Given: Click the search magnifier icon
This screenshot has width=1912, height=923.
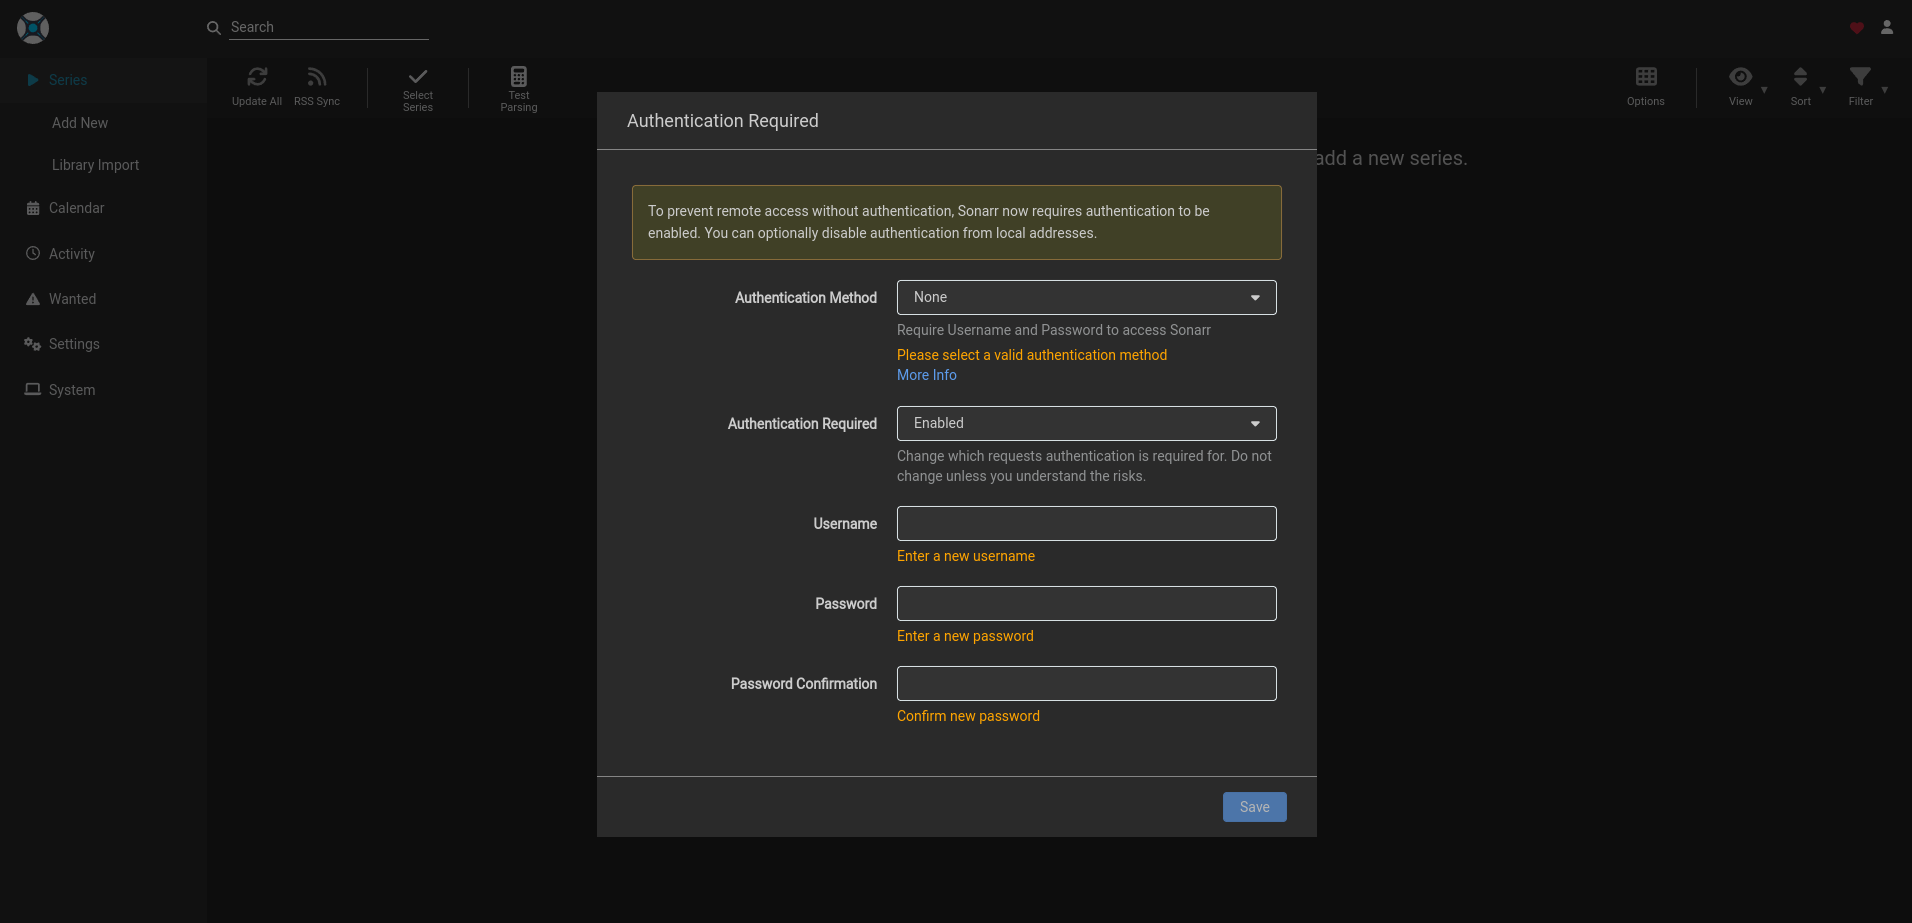Looking at the screenshot, I should click(214, 28).
